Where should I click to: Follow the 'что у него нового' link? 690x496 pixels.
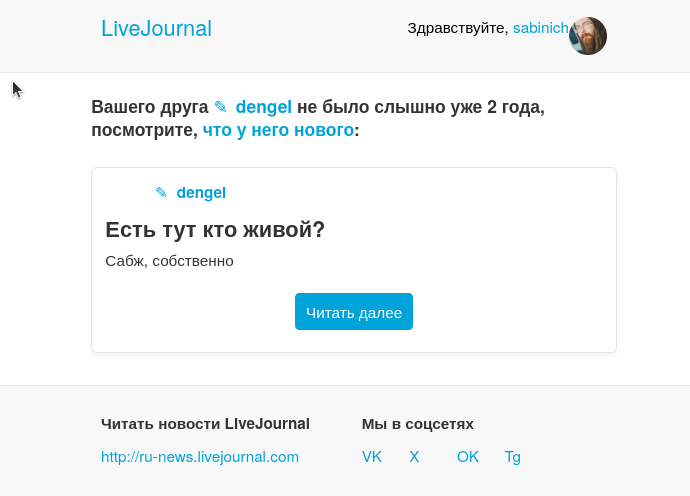click(278, 130)
